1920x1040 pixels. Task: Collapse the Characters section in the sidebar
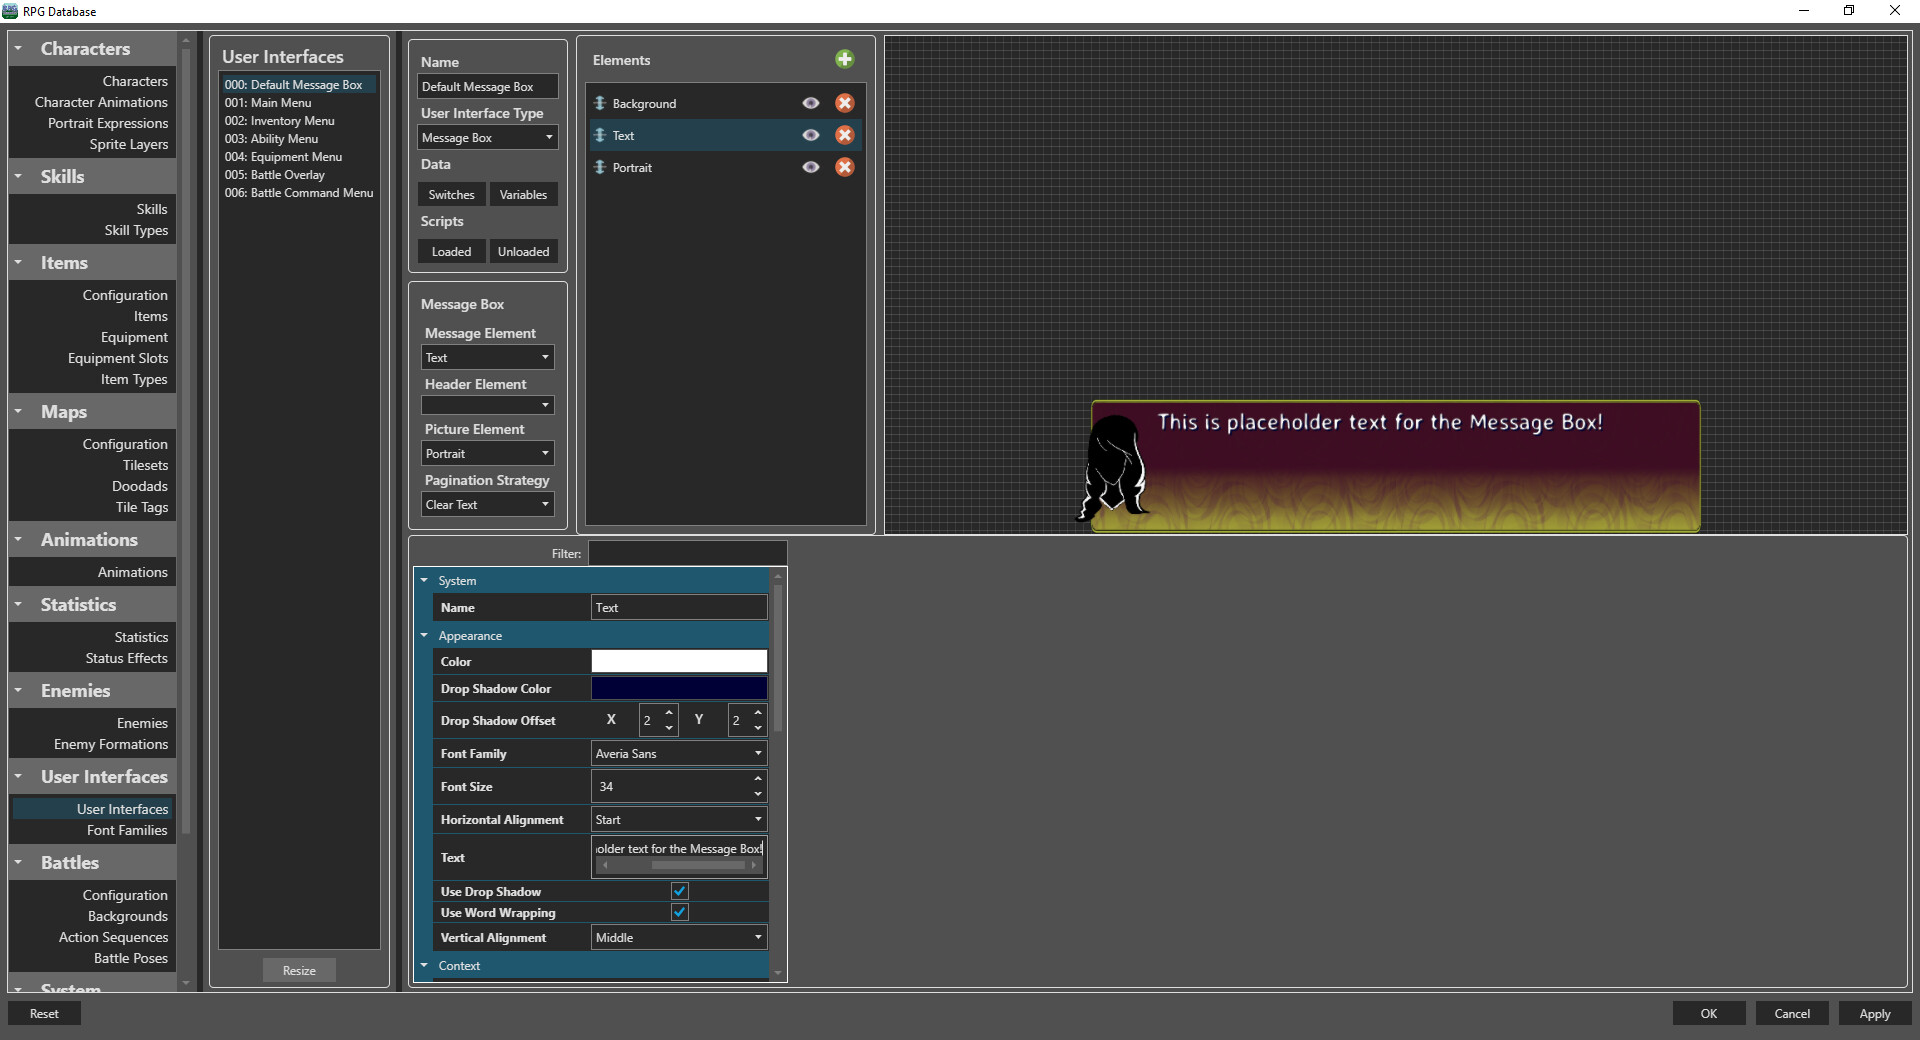pyautogui.click(x=18, y=48)
